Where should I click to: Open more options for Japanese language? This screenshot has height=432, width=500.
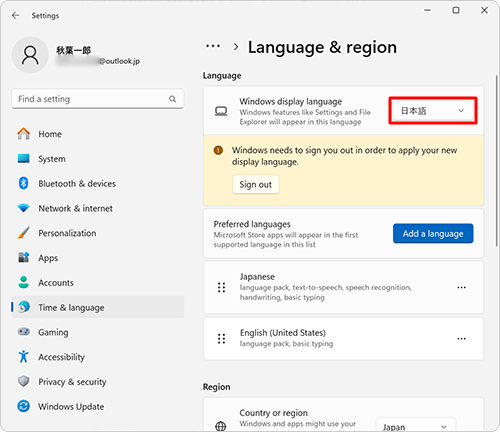point(461,287)
